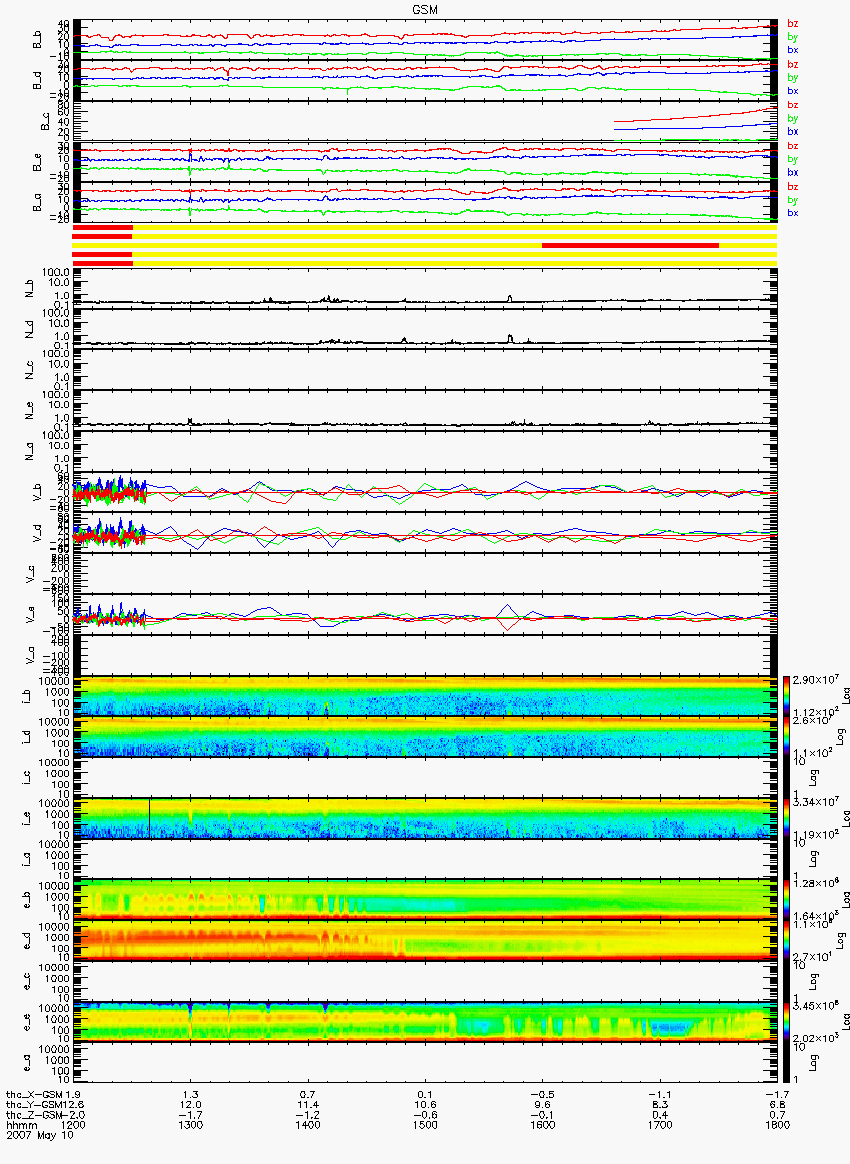The width and height of the screenshot is (850, 1164).
Task: Click the 1600 time tick label
Action: pyautogui.click(x=543, y=1125)
